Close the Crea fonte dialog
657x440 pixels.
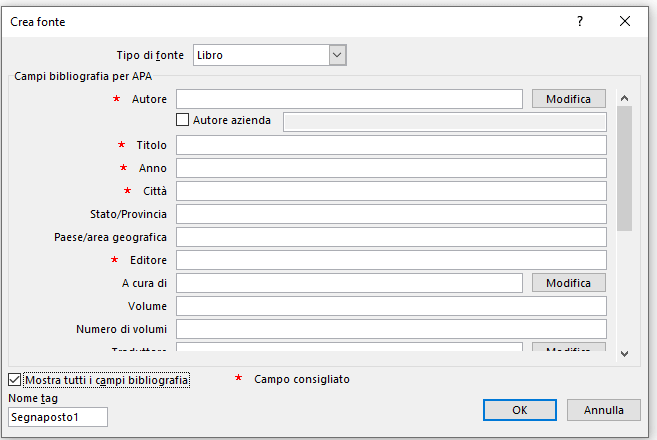[x=625, y=21]
